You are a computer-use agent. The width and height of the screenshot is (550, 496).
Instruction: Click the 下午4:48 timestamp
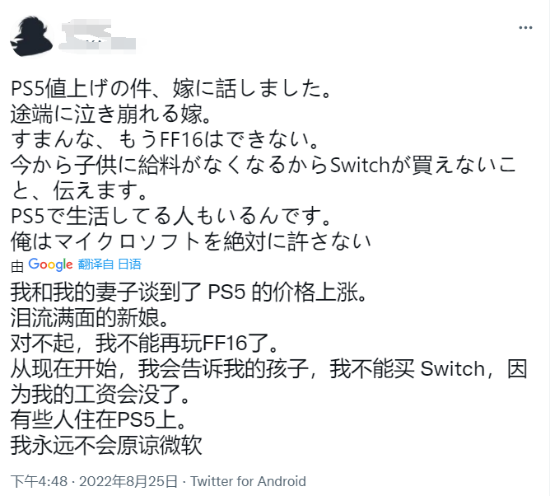(x=39, y=481)
